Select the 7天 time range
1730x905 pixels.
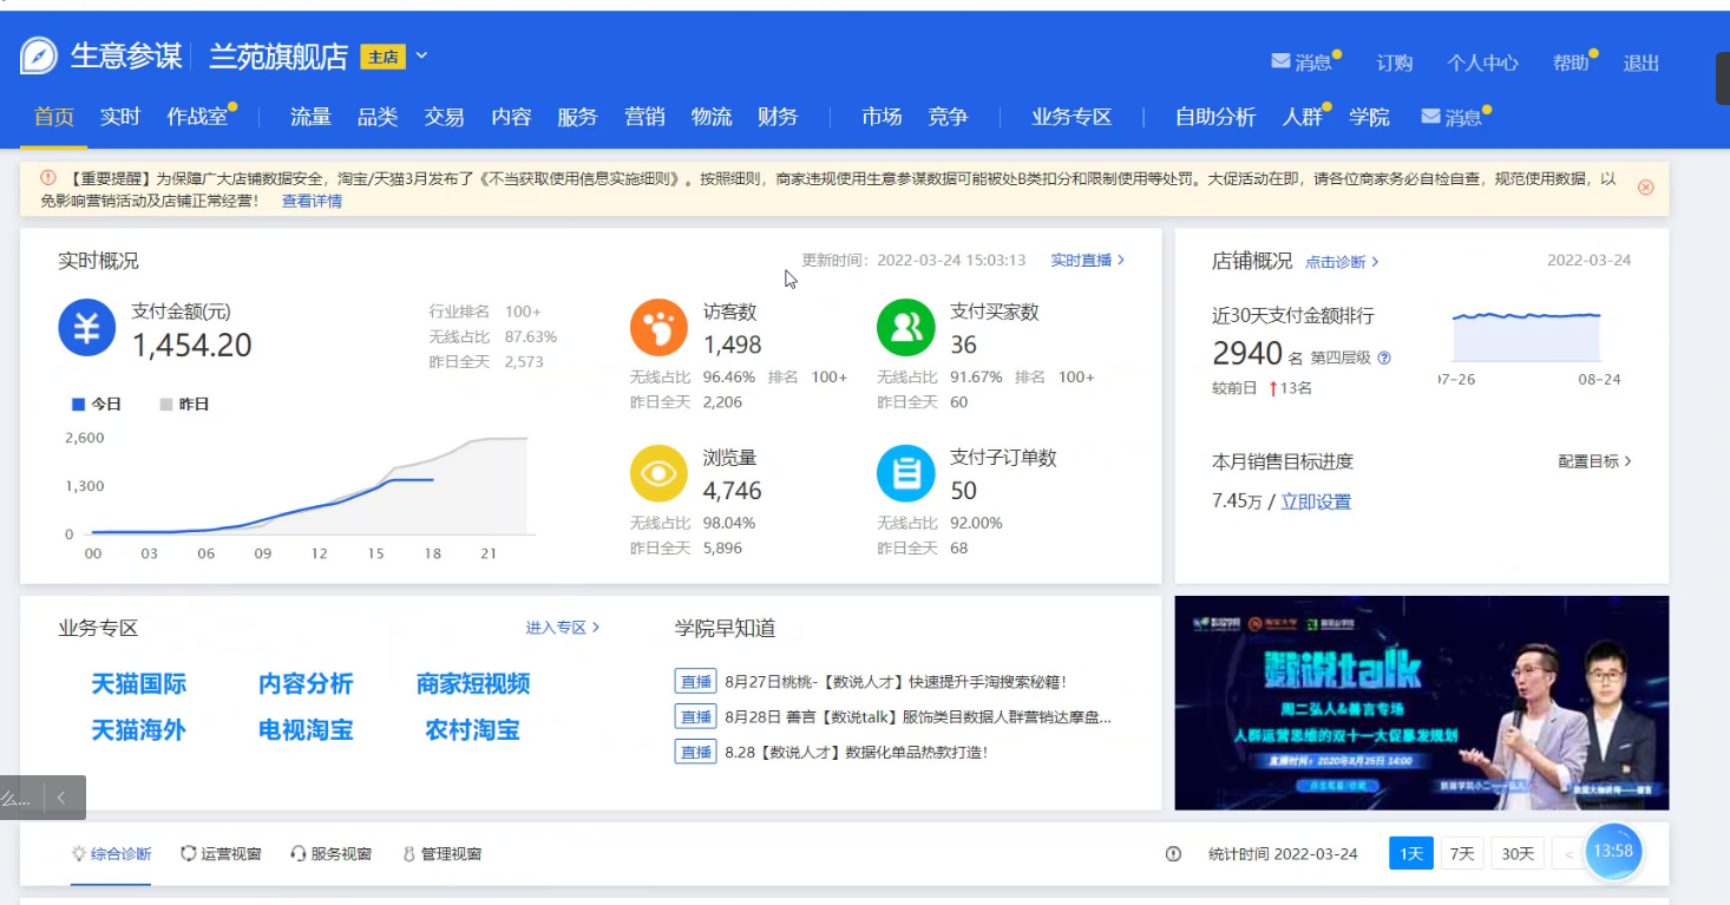(x=1462, y=853)
